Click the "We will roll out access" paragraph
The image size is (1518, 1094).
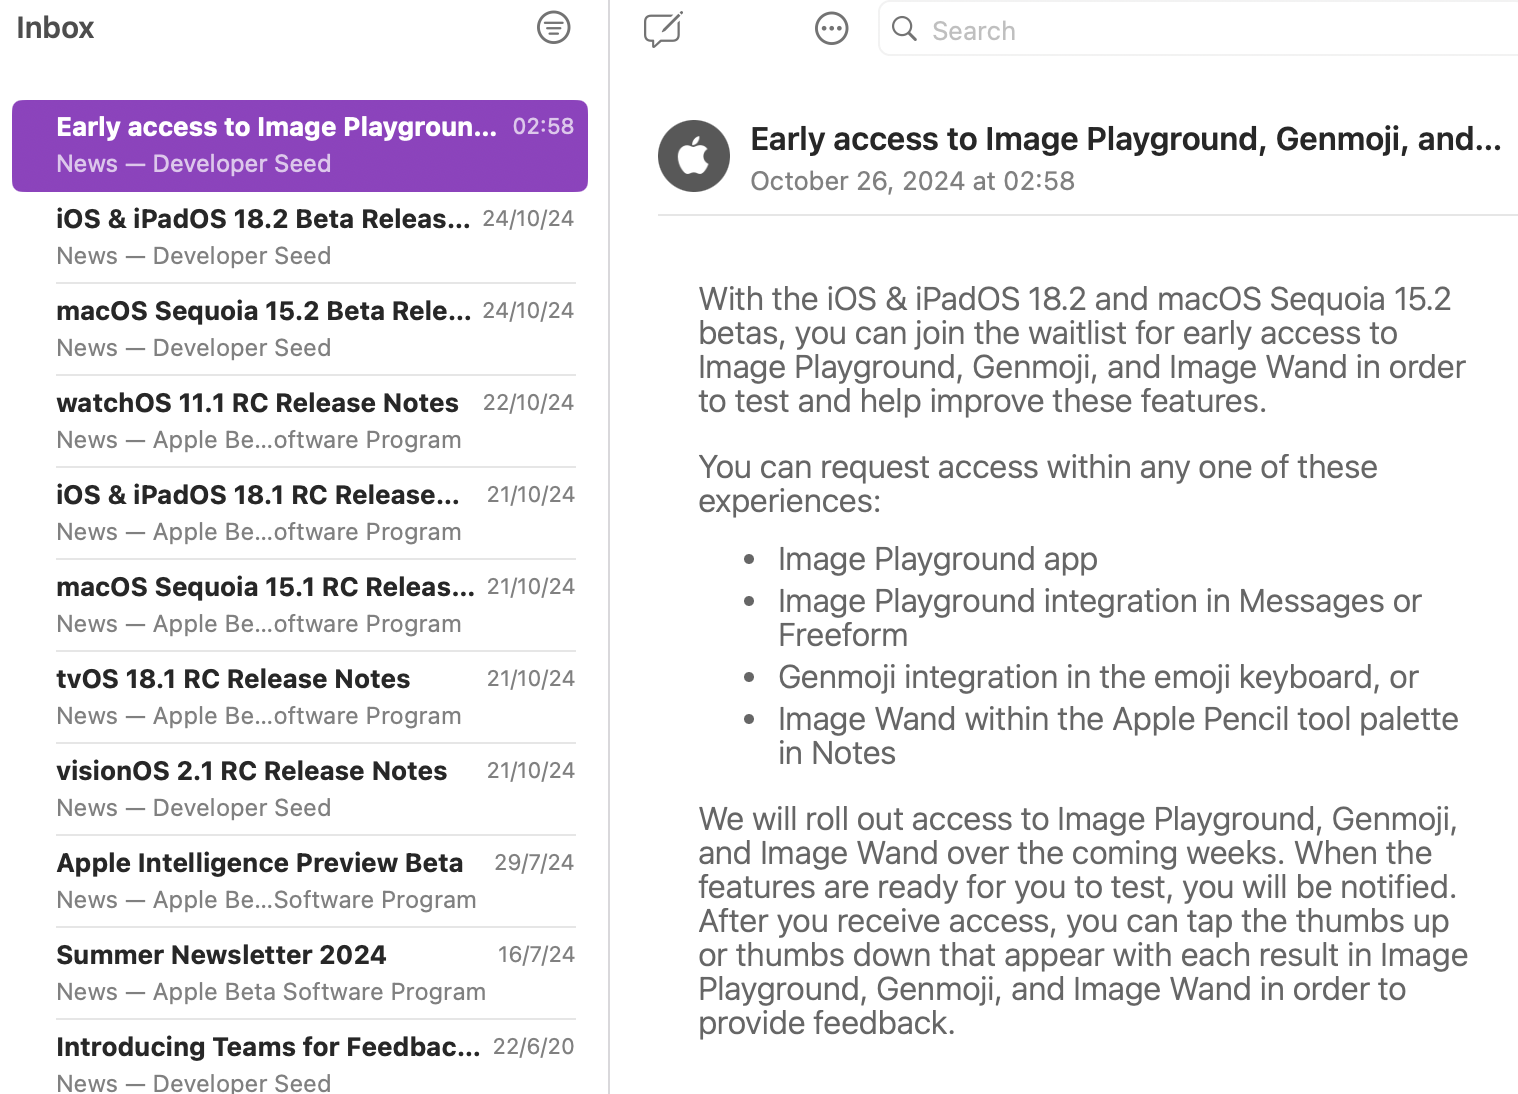[x=1083, y=921]
